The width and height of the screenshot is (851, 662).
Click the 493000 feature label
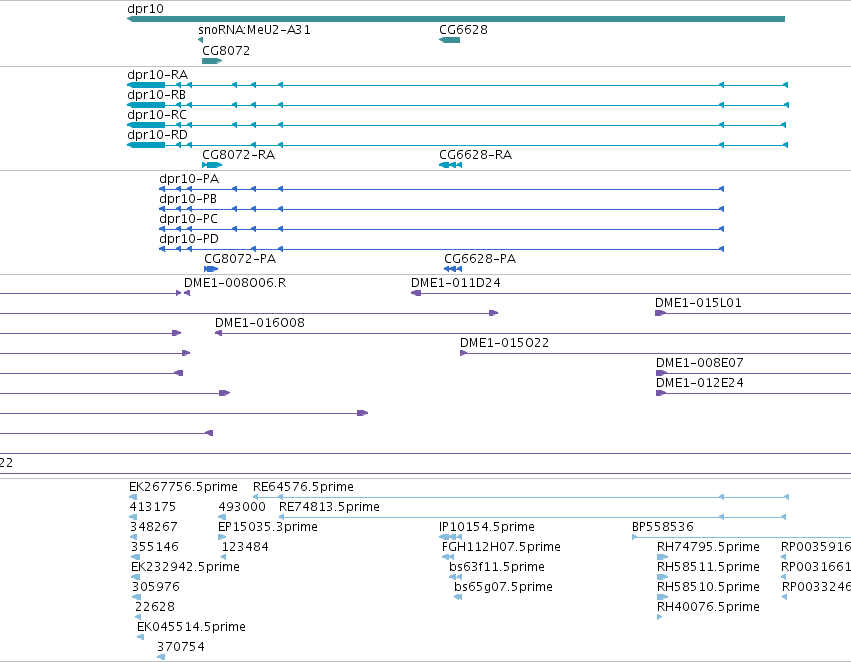point(242,507)
